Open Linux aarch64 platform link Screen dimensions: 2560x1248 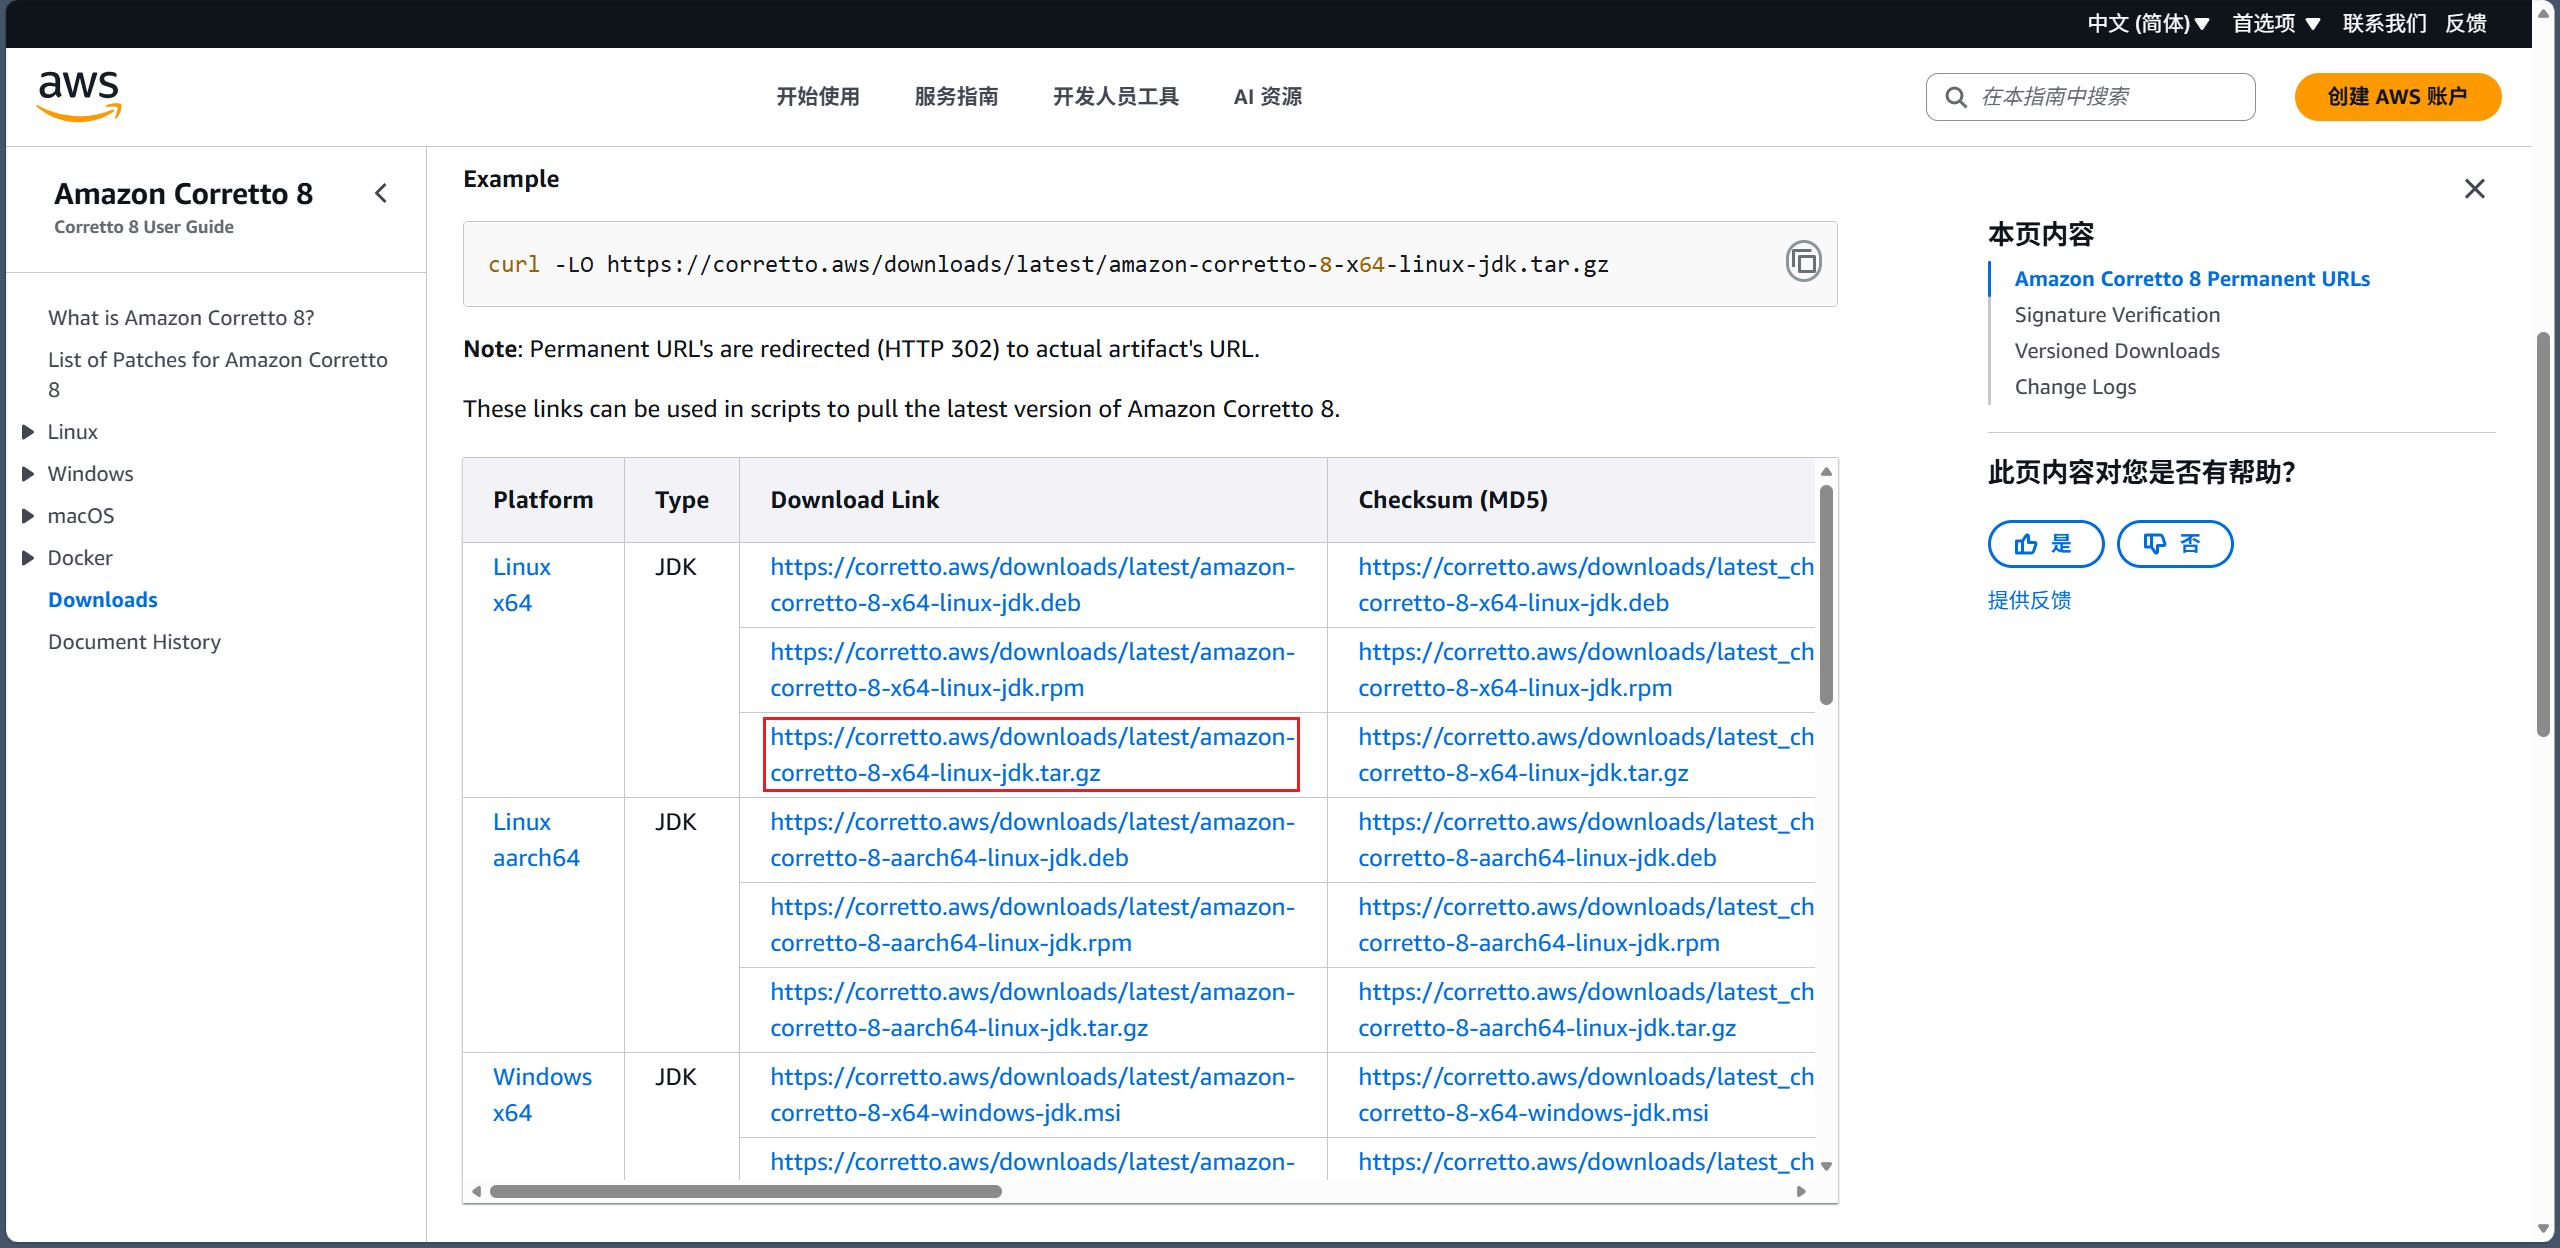536,840
